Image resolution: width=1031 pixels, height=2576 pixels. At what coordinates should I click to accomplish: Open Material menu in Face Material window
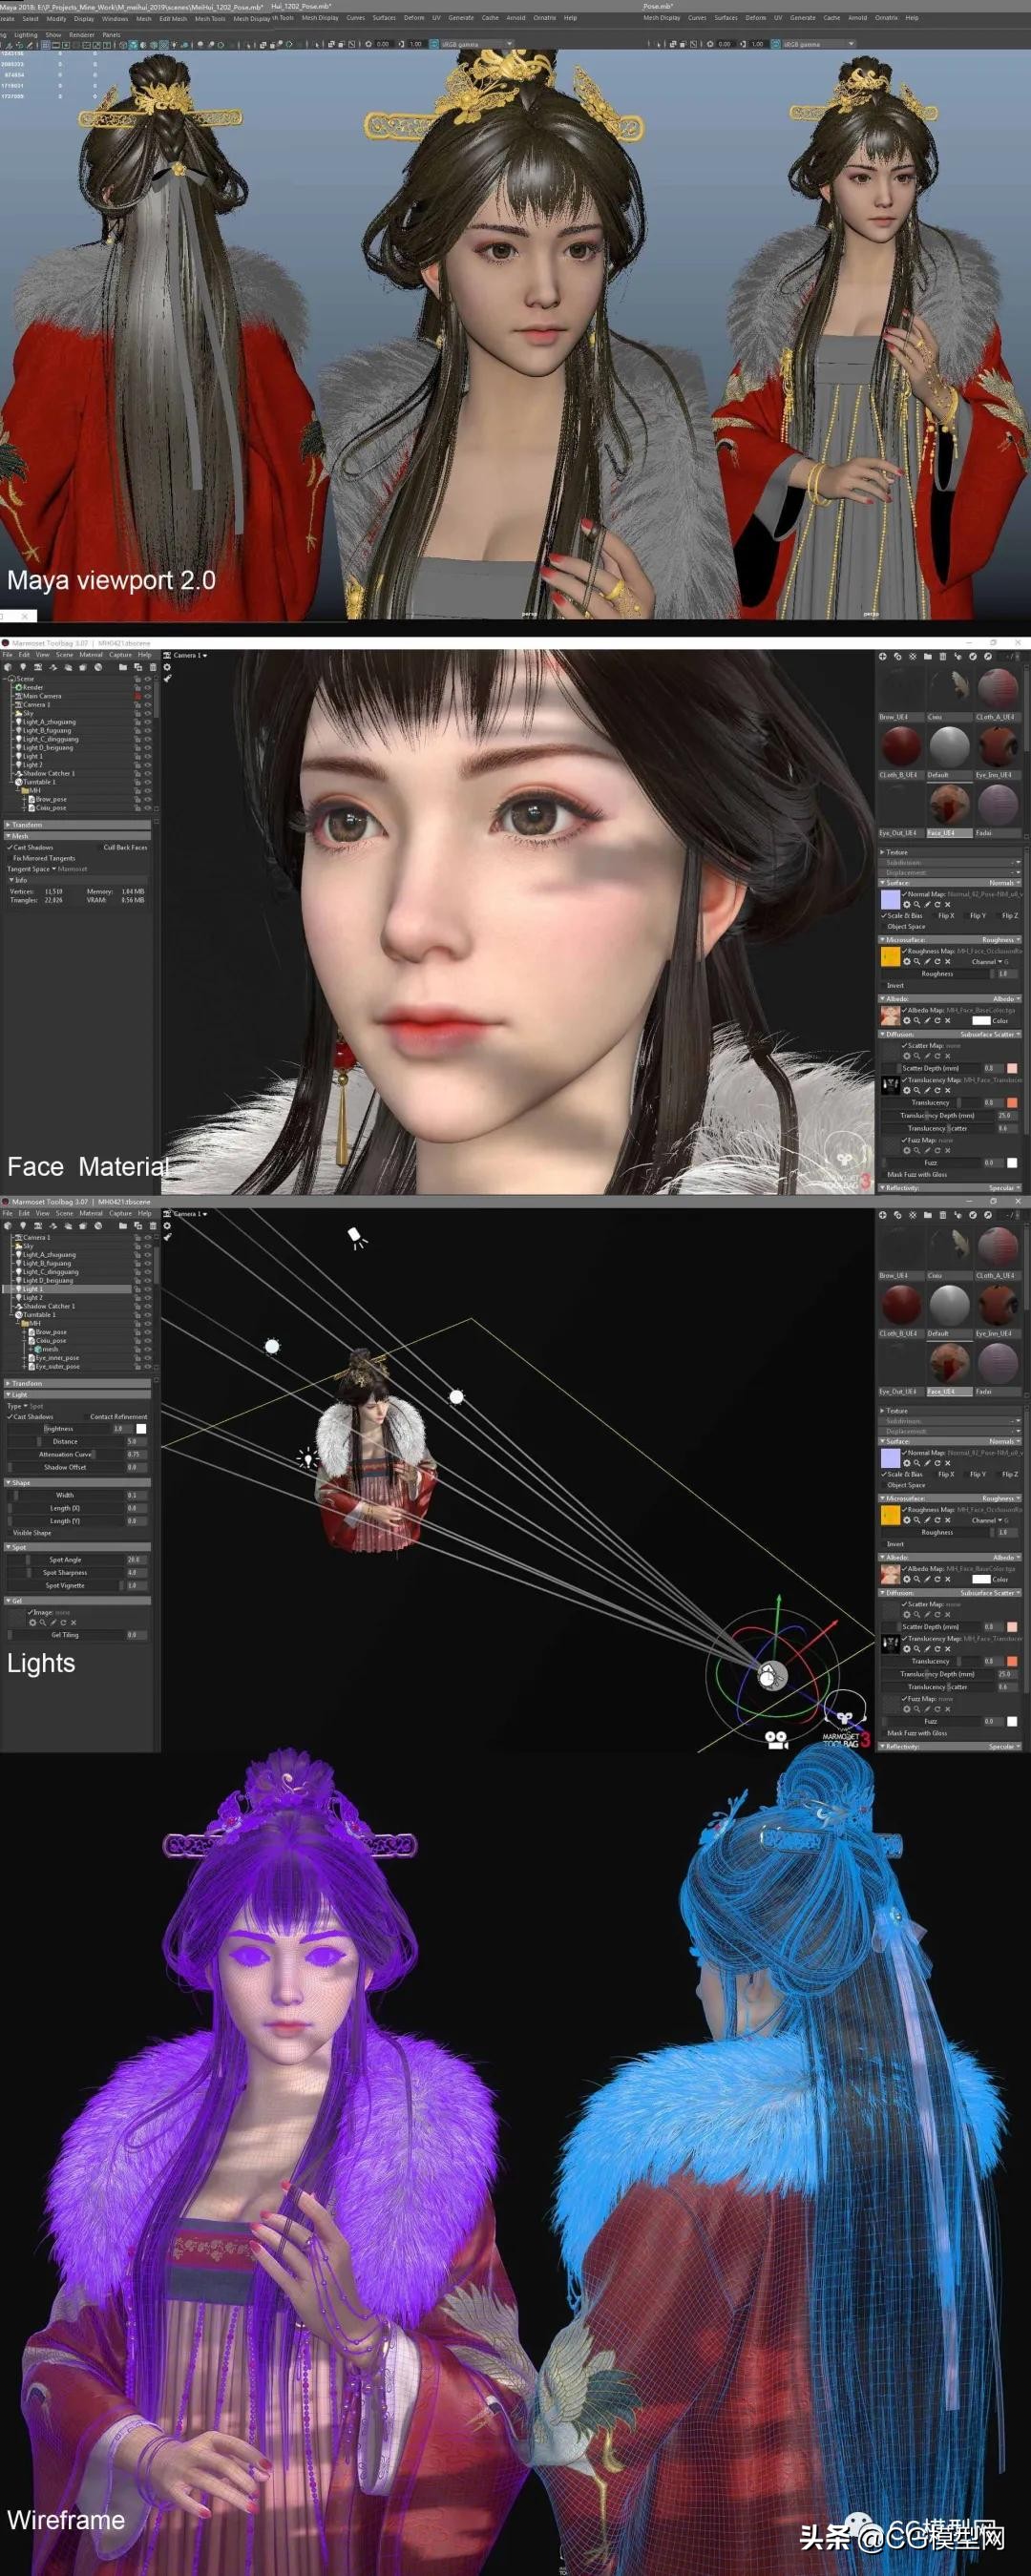point(91,655)
